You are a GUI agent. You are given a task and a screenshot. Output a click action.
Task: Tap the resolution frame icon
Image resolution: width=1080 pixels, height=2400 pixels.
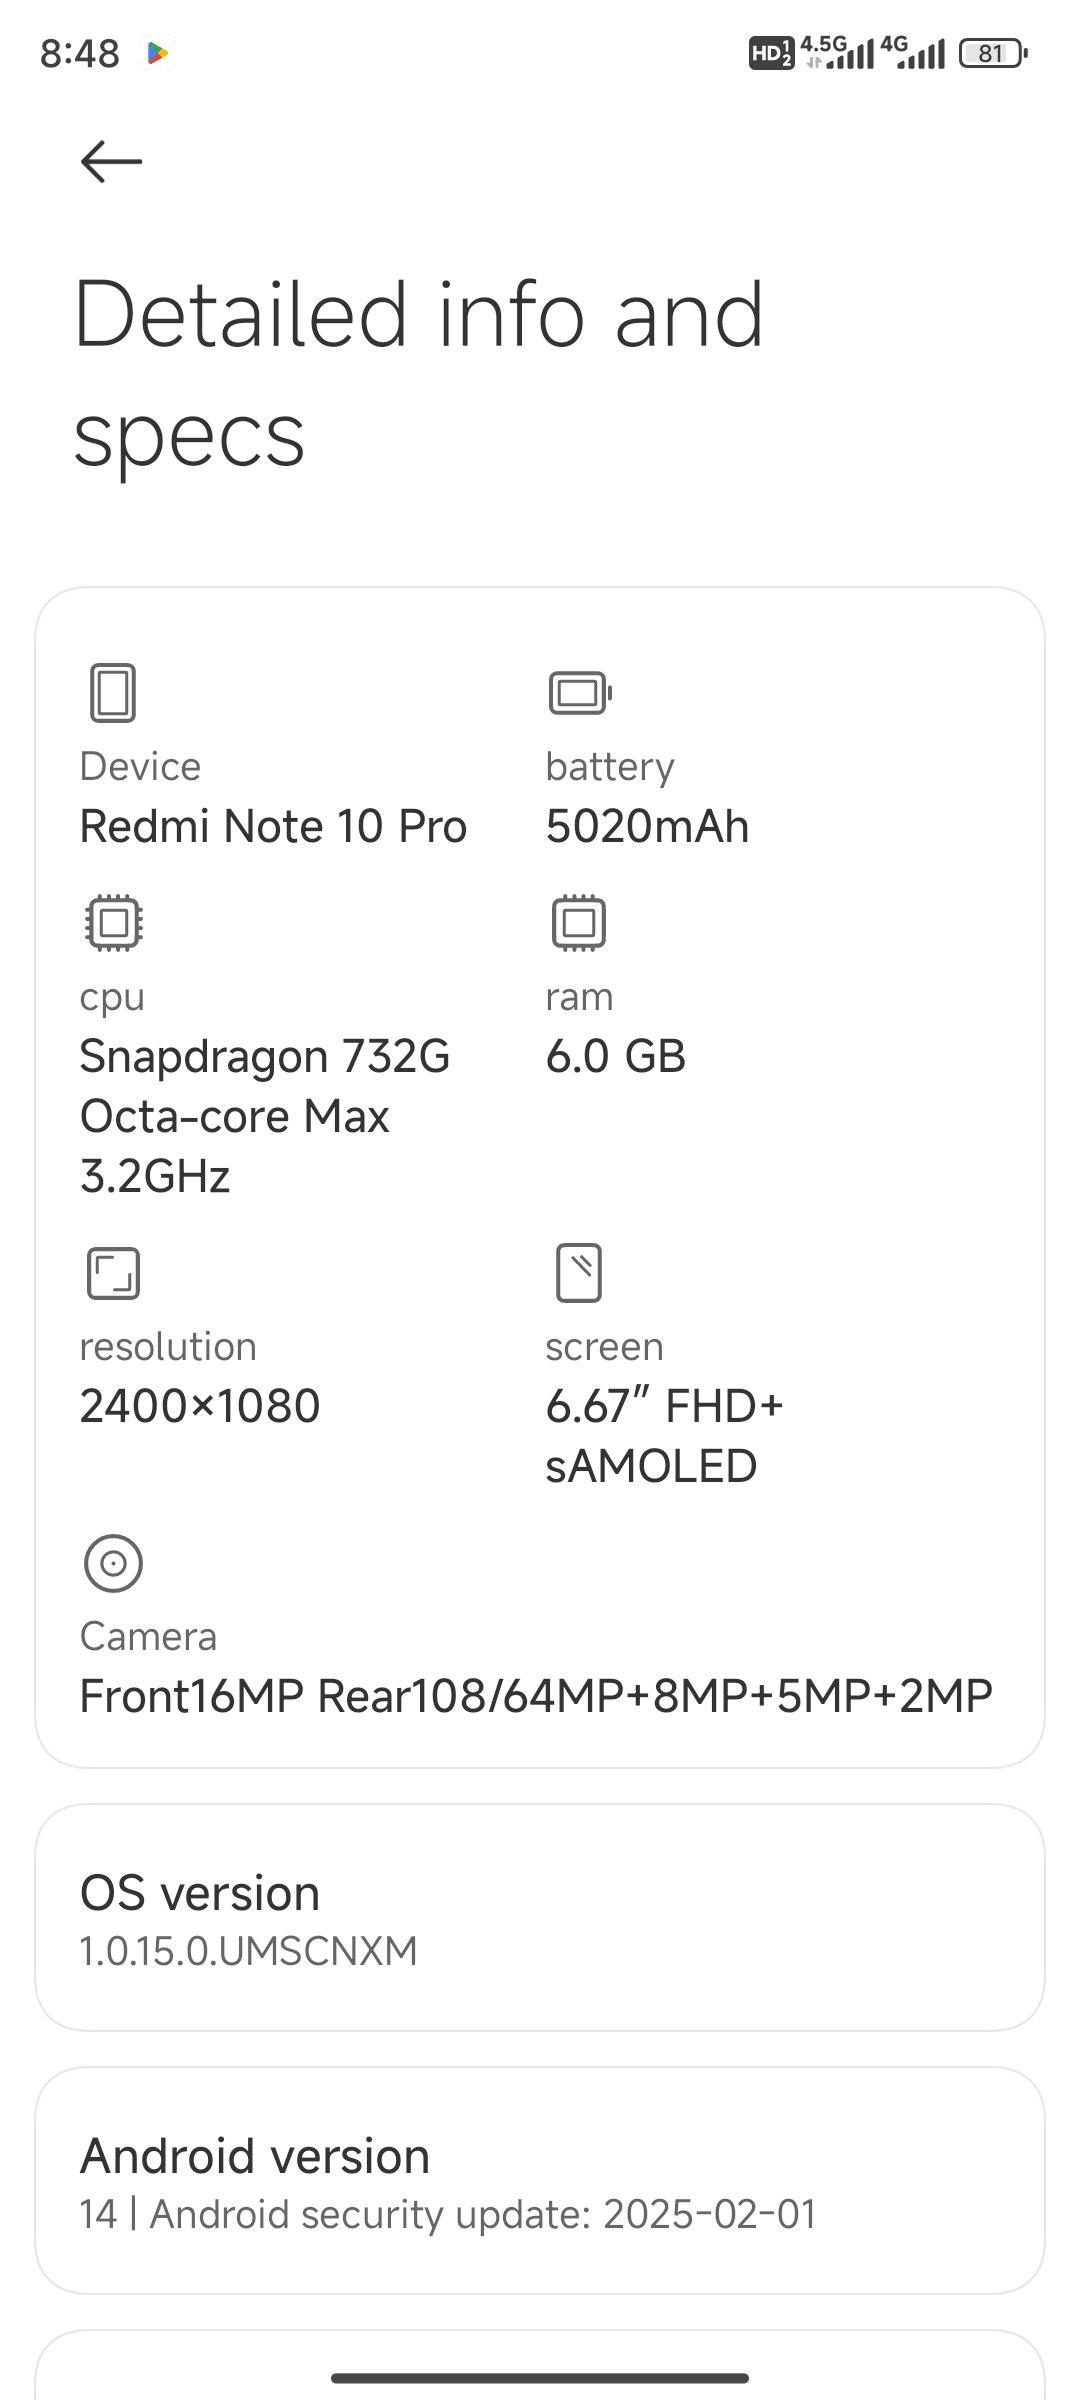(x=113, y=1273)
